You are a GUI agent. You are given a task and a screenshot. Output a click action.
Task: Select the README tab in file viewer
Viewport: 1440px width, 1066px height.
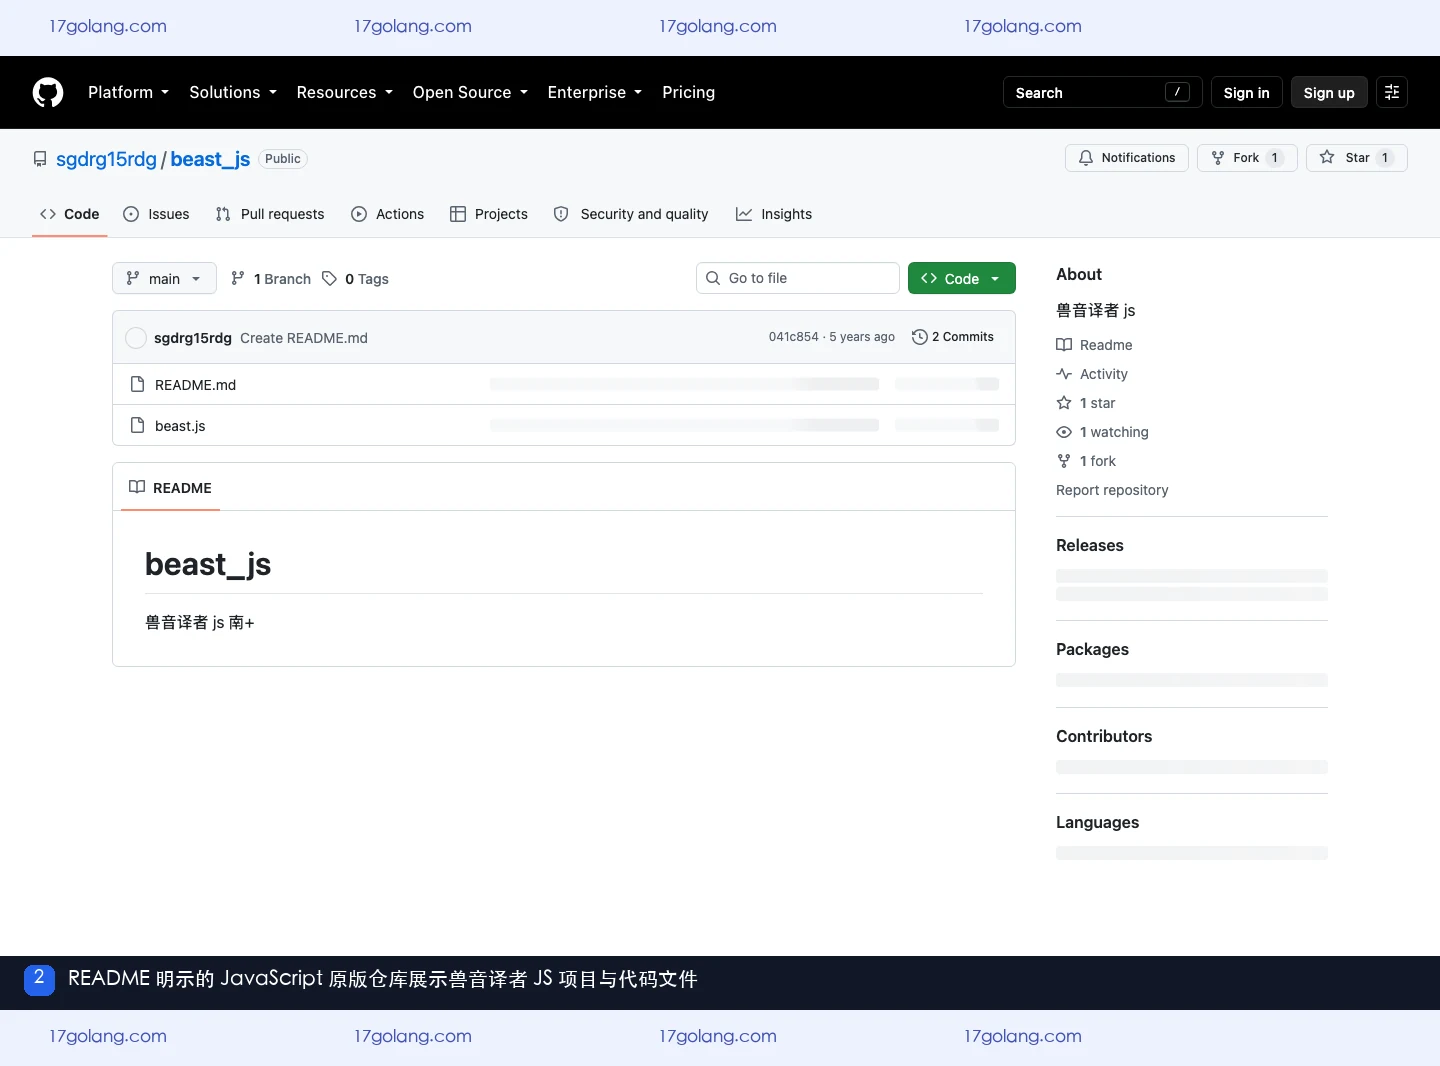point(170,488)
